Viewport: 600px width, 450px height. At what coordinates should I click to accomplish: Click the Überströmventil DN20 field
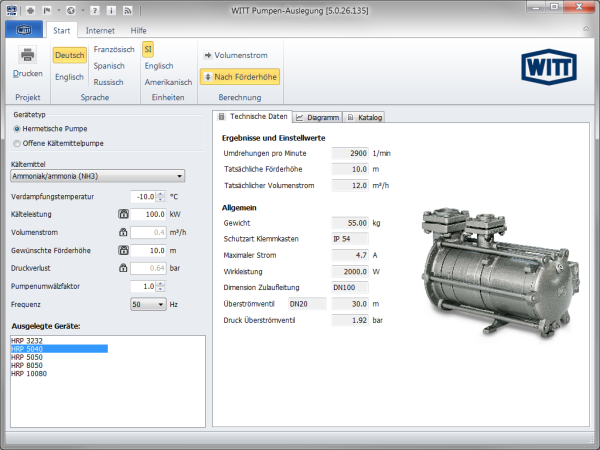[307, 304]
